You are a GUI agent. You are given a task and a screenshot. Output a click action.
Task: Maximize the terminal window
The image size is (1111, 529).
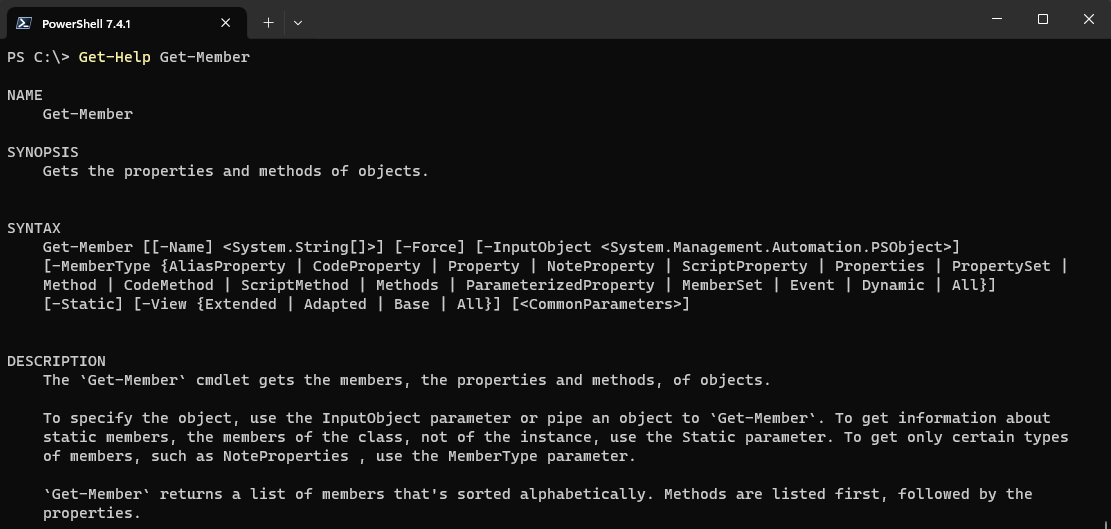[x=1042, y=19]
